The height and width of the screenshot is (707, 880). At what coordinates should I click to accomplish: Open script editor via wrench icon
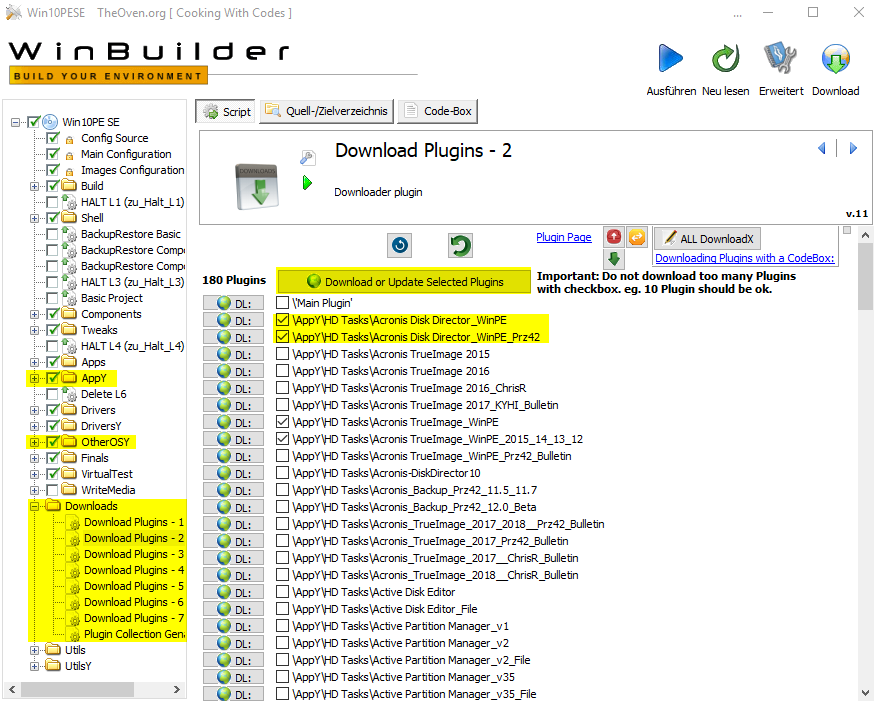coord(308,157)
